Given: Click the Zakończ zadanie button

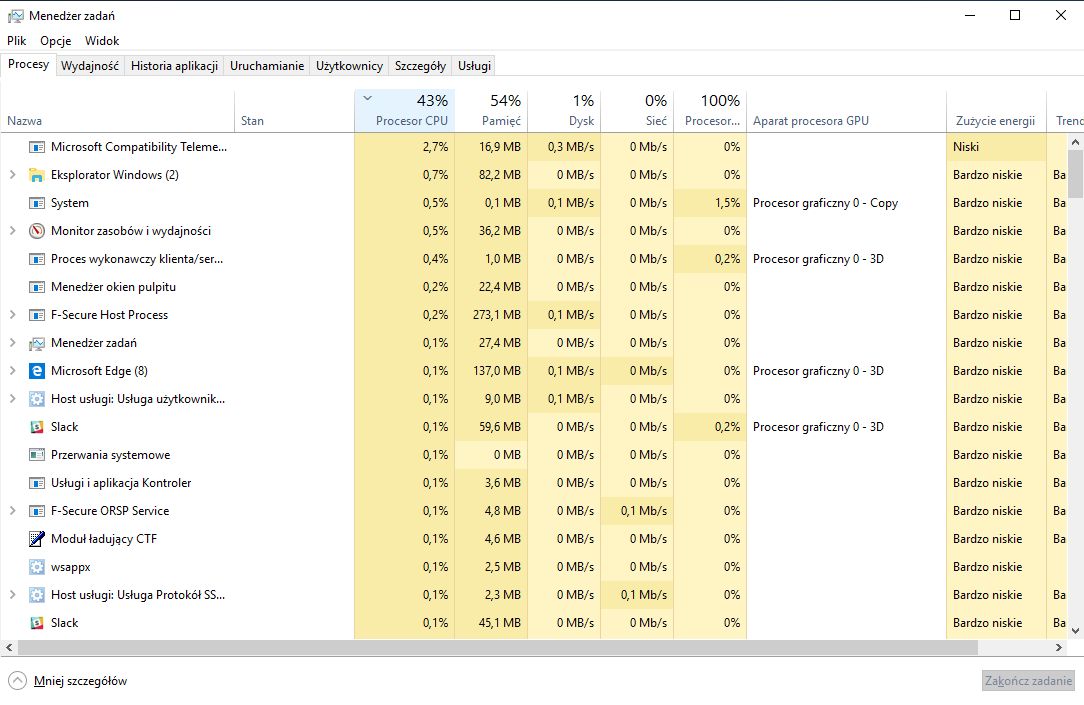Looking at the screenshot, I should (x=1028, y=681).
